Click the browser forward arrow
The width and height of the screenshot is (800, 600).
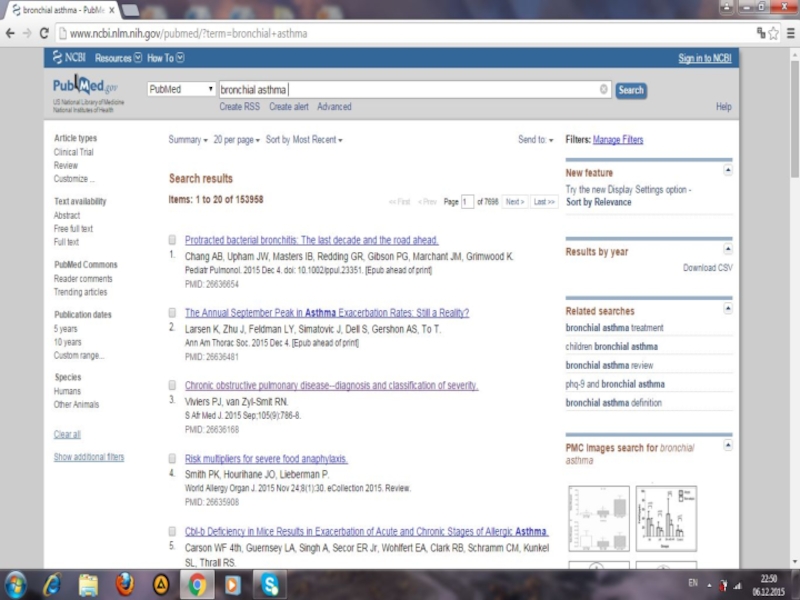coord(27,34)
